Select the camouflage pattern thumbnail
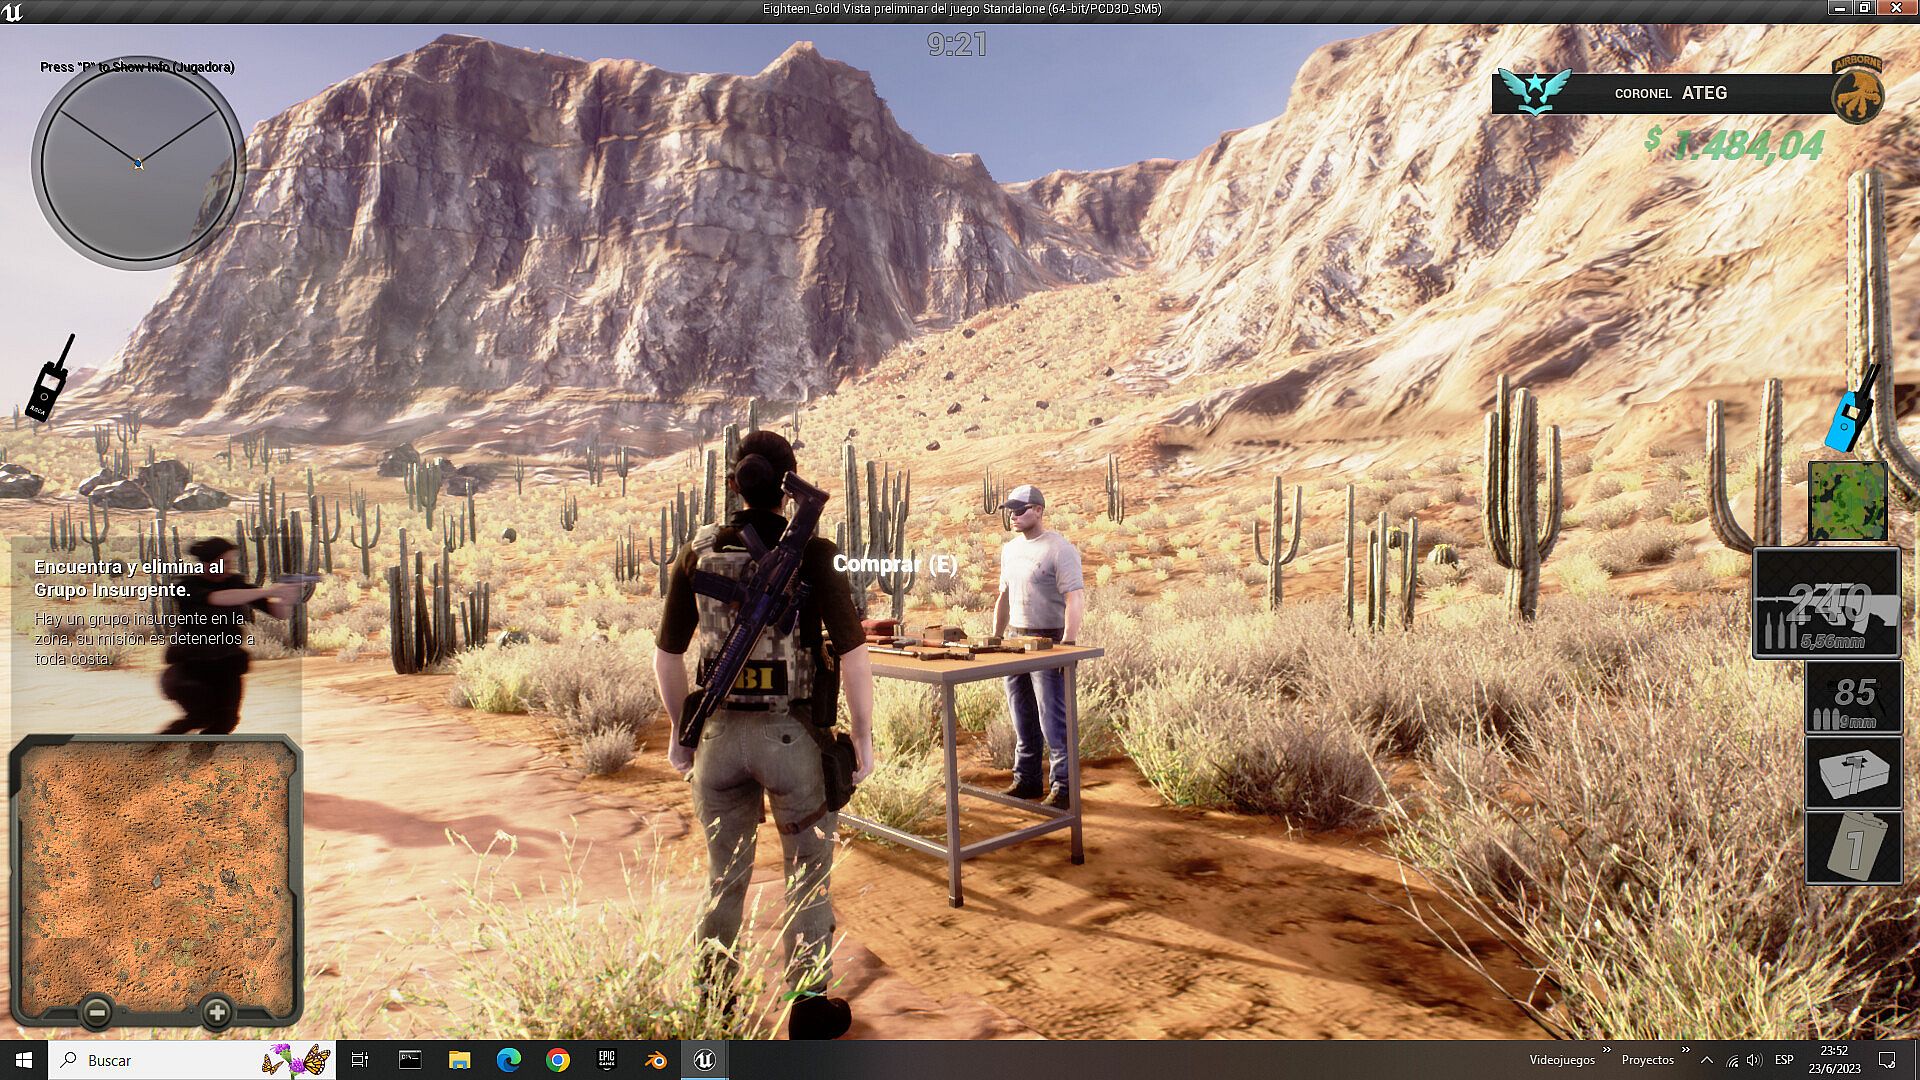Viewport: 1920px width, 1080px height. [x=1847, y=501]
